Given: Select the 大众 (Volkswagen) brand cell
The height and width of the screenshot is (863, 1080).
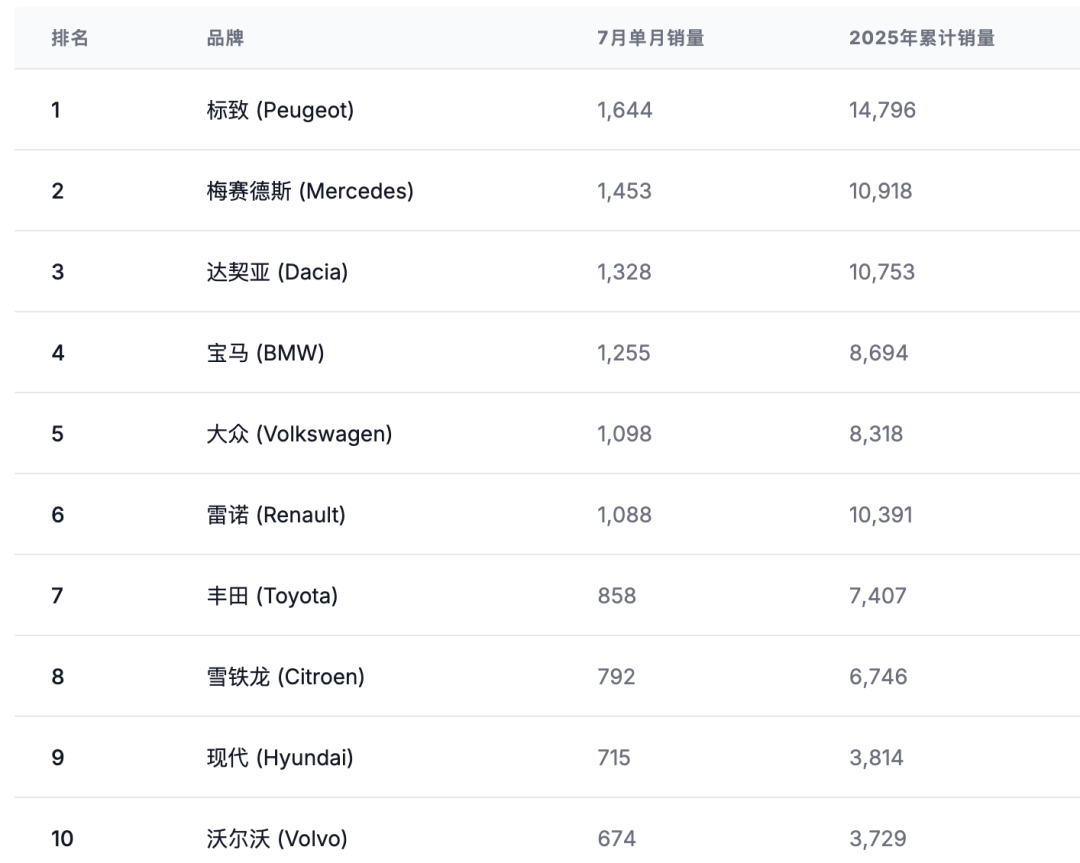Looking at the screenshot, I should click(299, 434).
